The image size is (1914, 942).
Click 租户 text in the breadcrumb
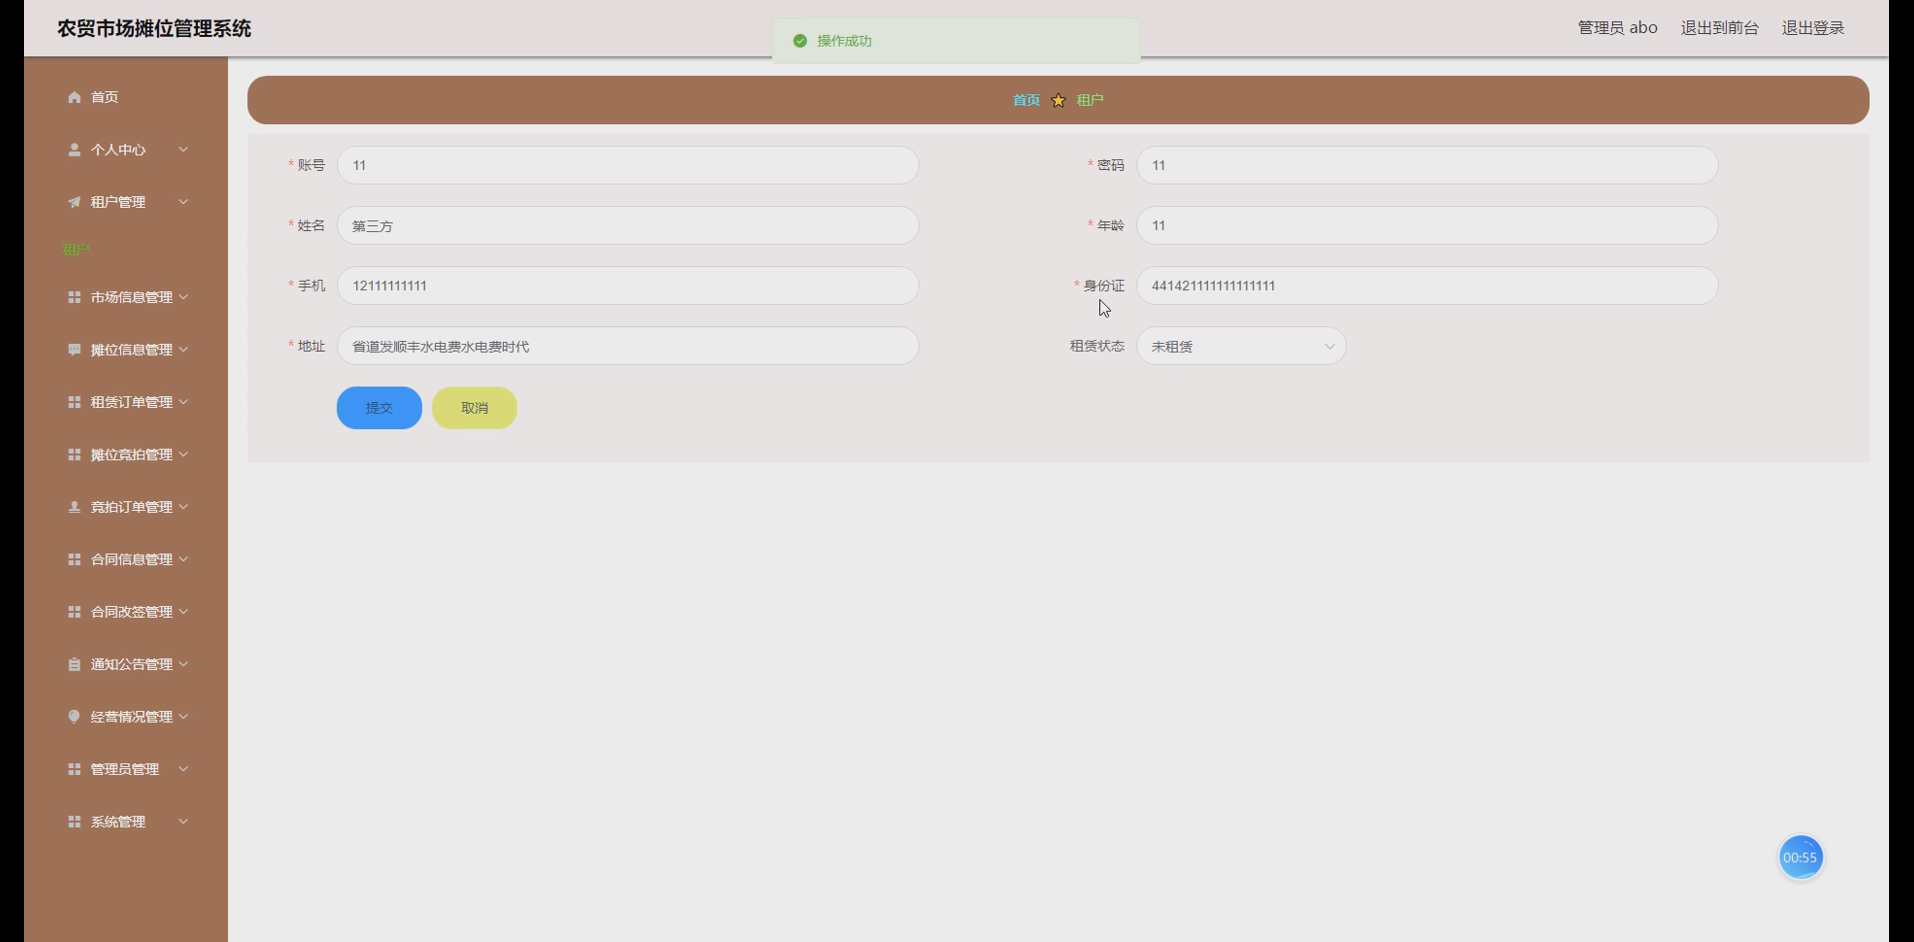(x=1090, y=100)
